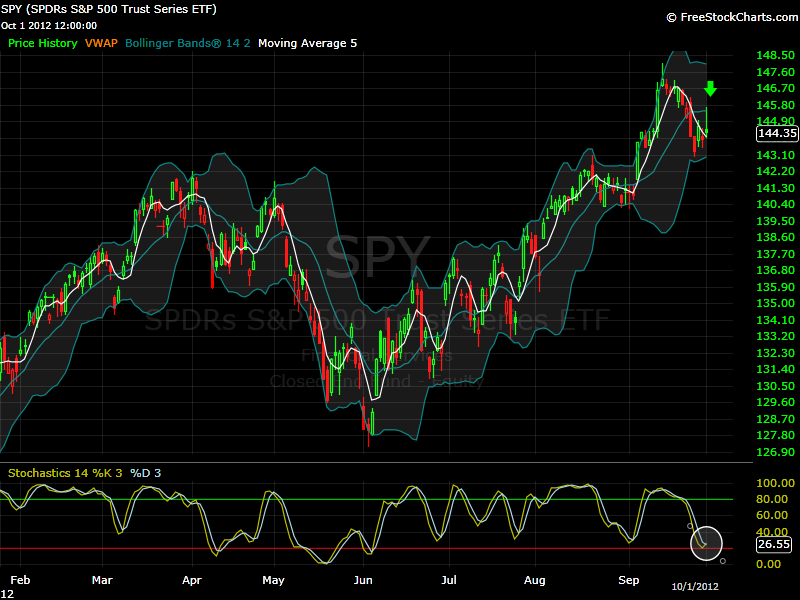The image size is (800, 600).
Task: Click the 145.80 price axis label
Action: 775,105
